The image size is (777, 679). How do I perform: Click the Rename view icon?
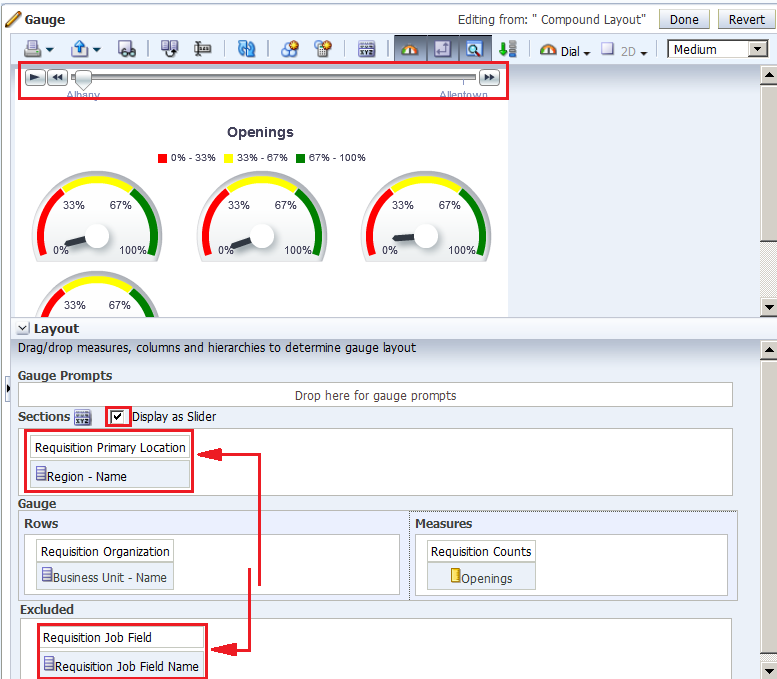(202, 49)
